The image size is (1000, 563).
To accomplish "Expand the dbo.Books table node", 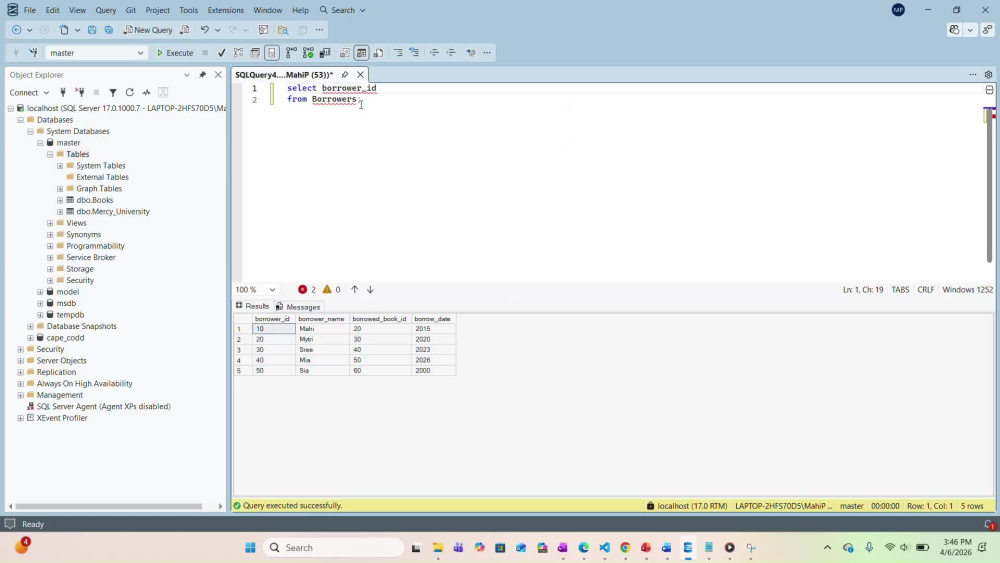I will click(60, 200).
